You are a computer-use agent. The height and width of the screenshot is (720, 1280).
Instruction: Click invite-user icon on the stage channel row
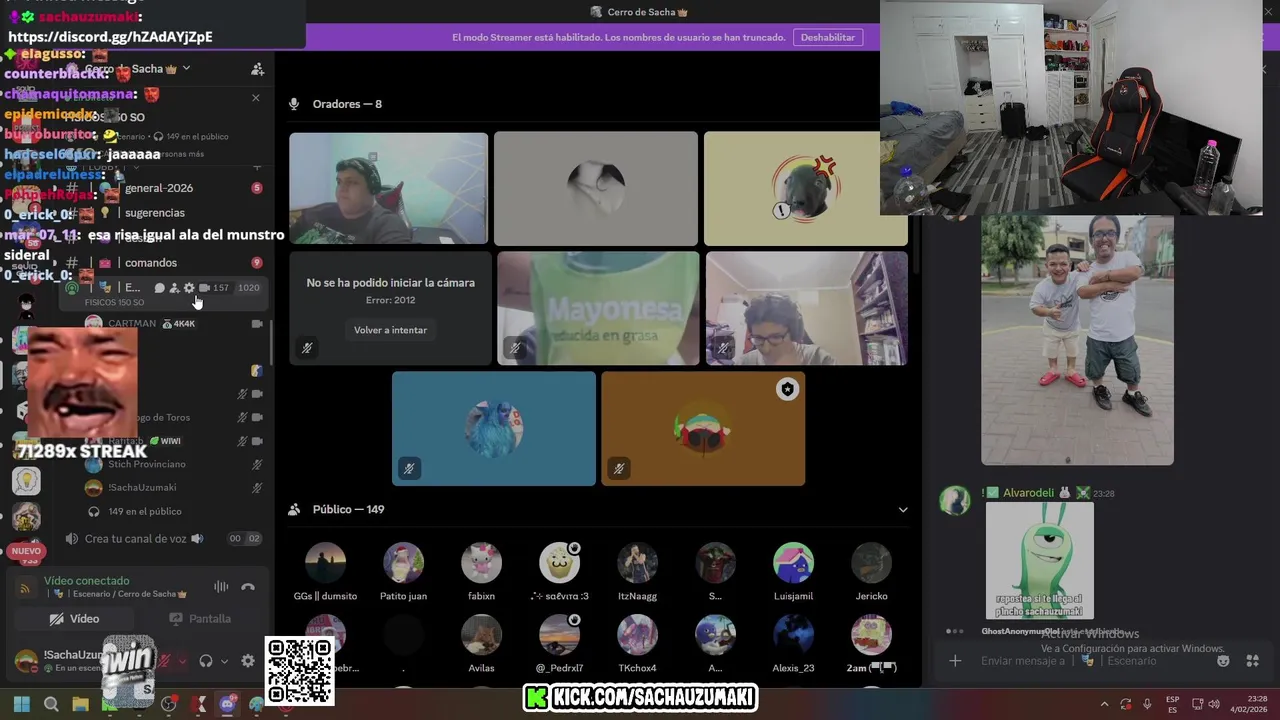pos(174,288)
